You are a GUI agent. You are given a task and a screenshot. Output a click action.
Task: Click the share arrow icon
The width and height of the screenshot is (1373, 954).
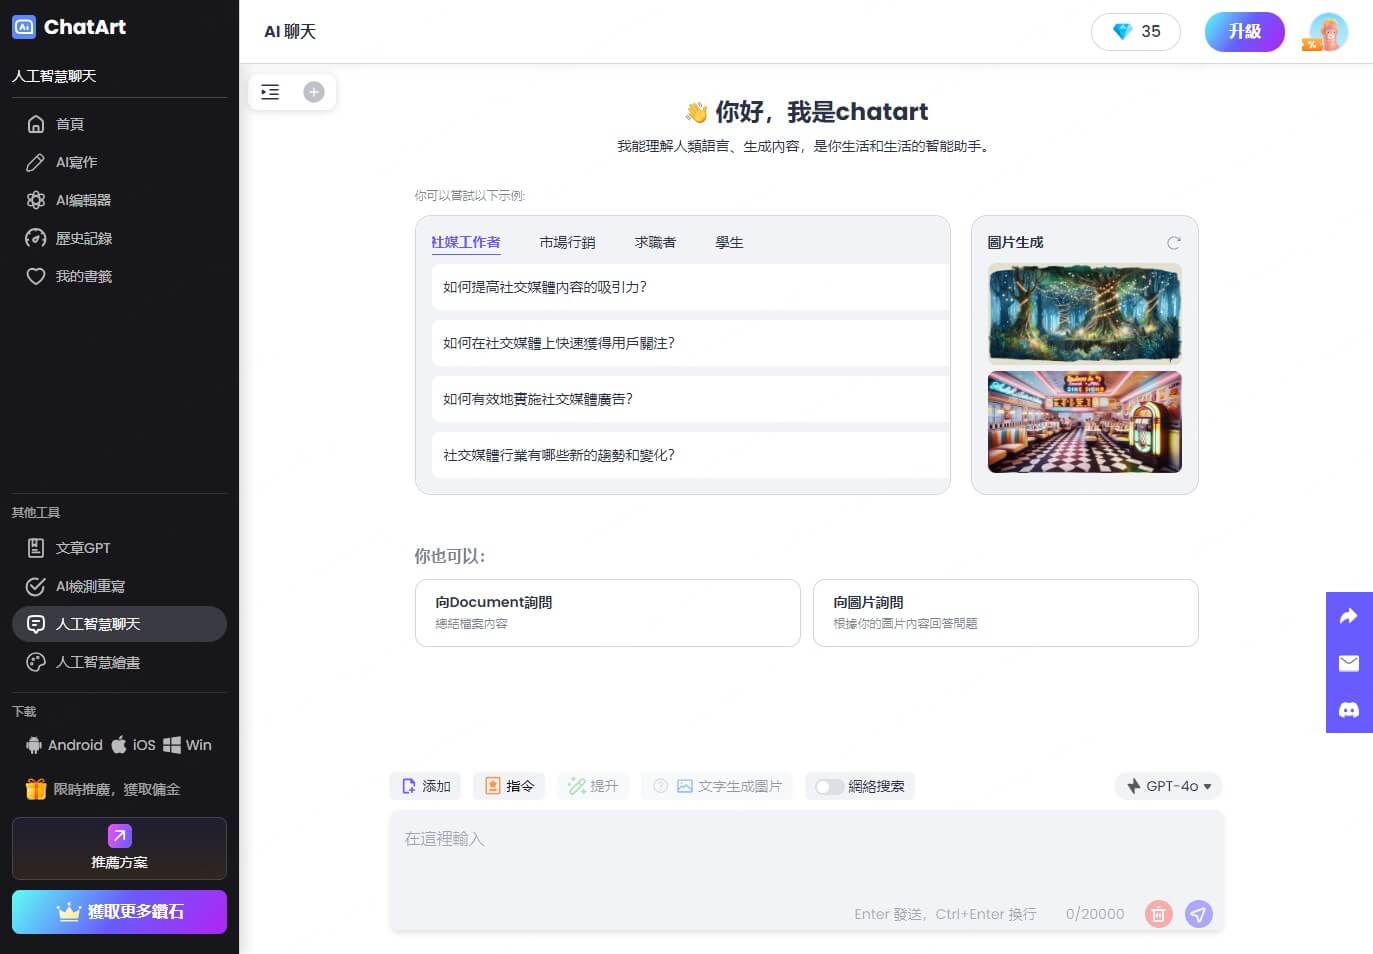tap(1349, 616)
